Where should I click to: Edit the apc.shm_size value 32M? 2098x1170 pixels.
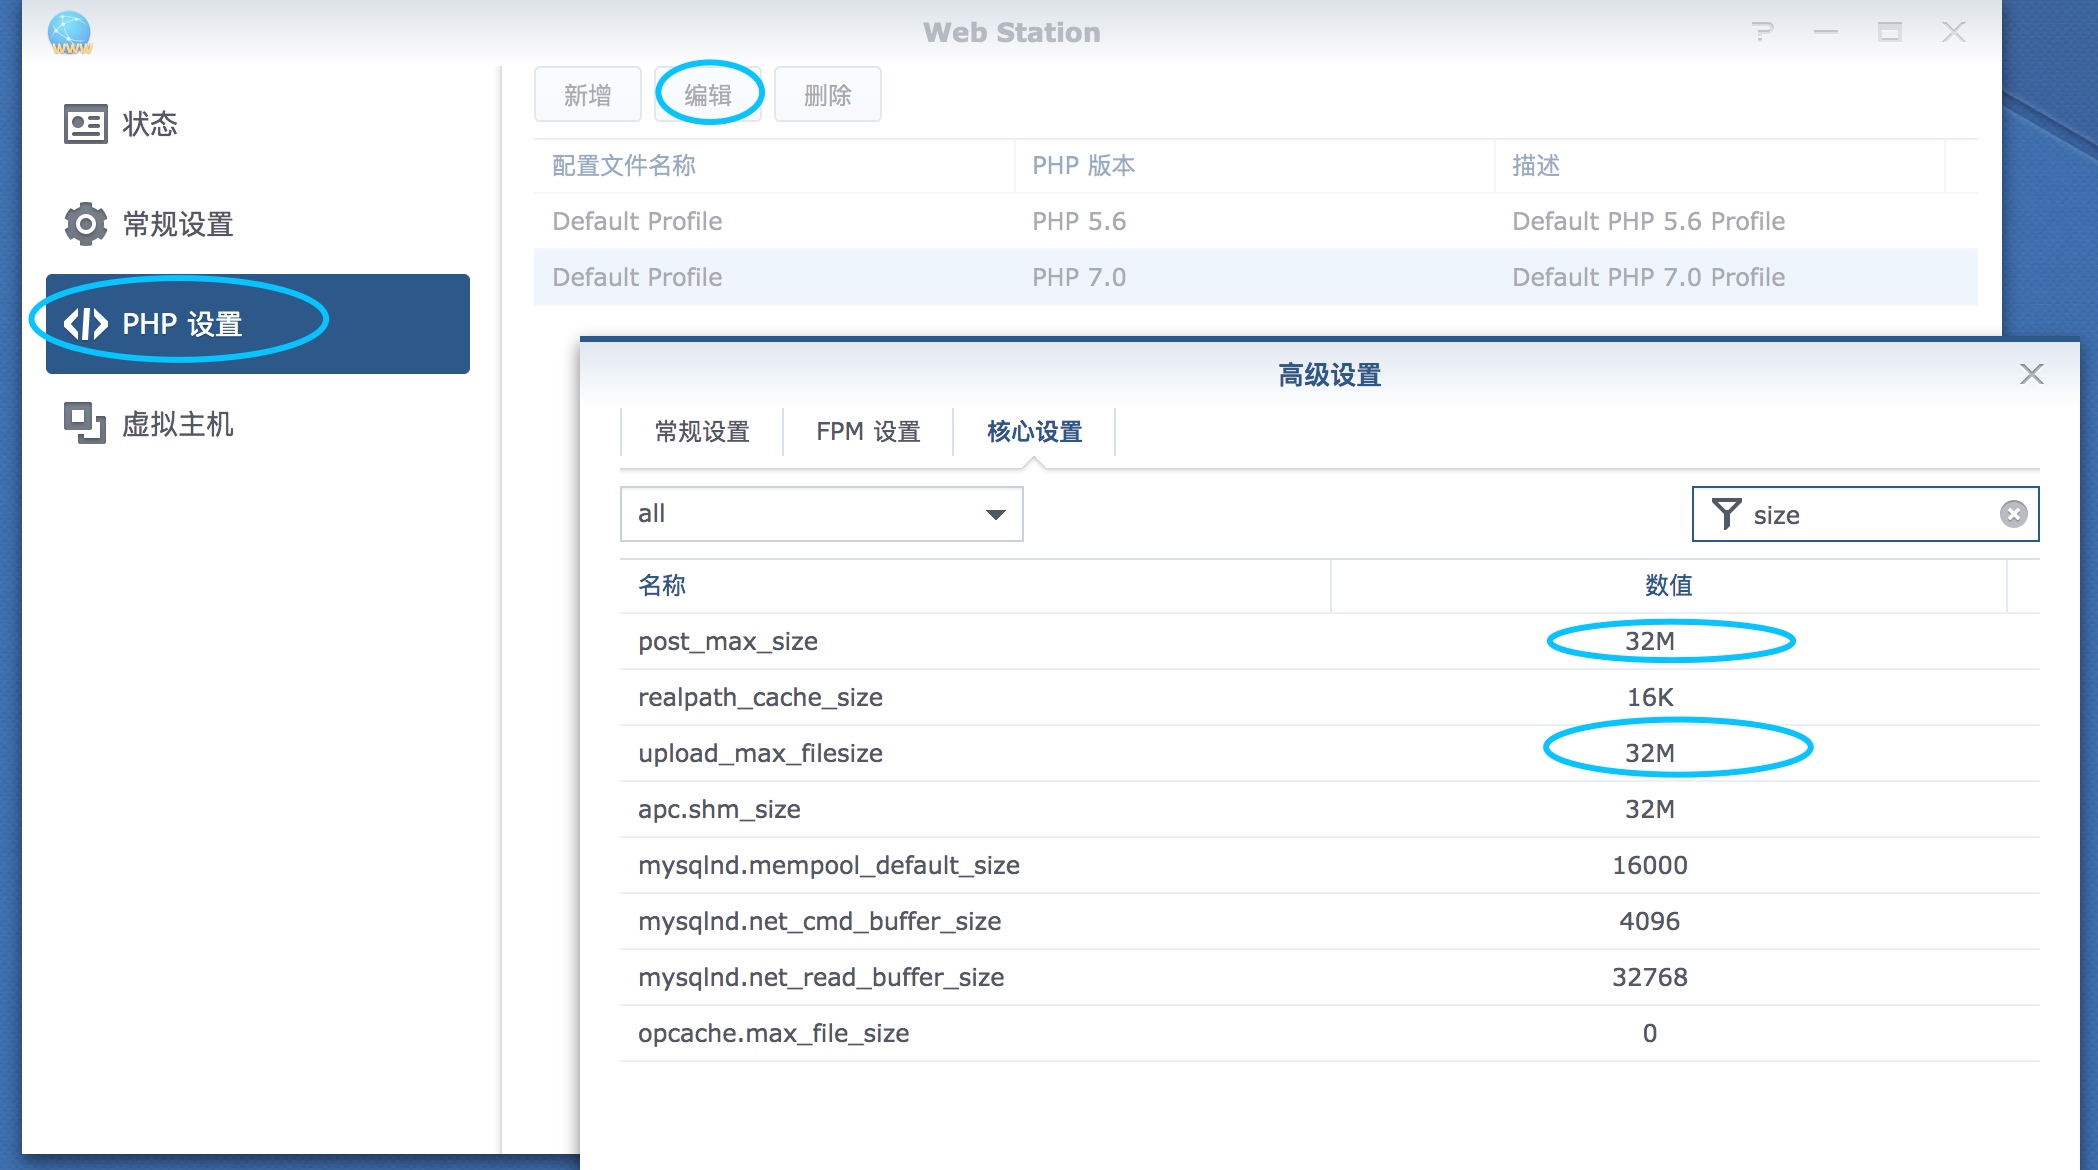click(x=1650, y=809)
